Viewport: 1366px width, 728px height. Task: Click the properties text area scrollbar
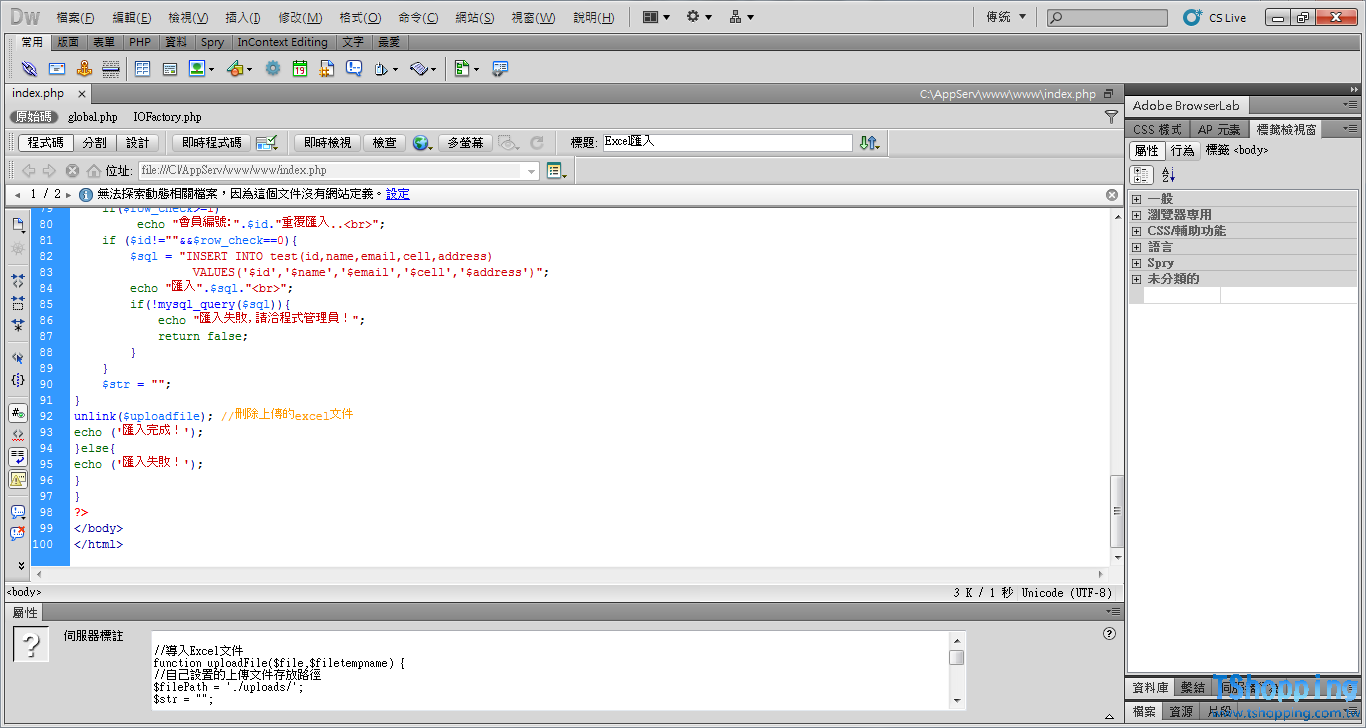(x=957, y=669)
